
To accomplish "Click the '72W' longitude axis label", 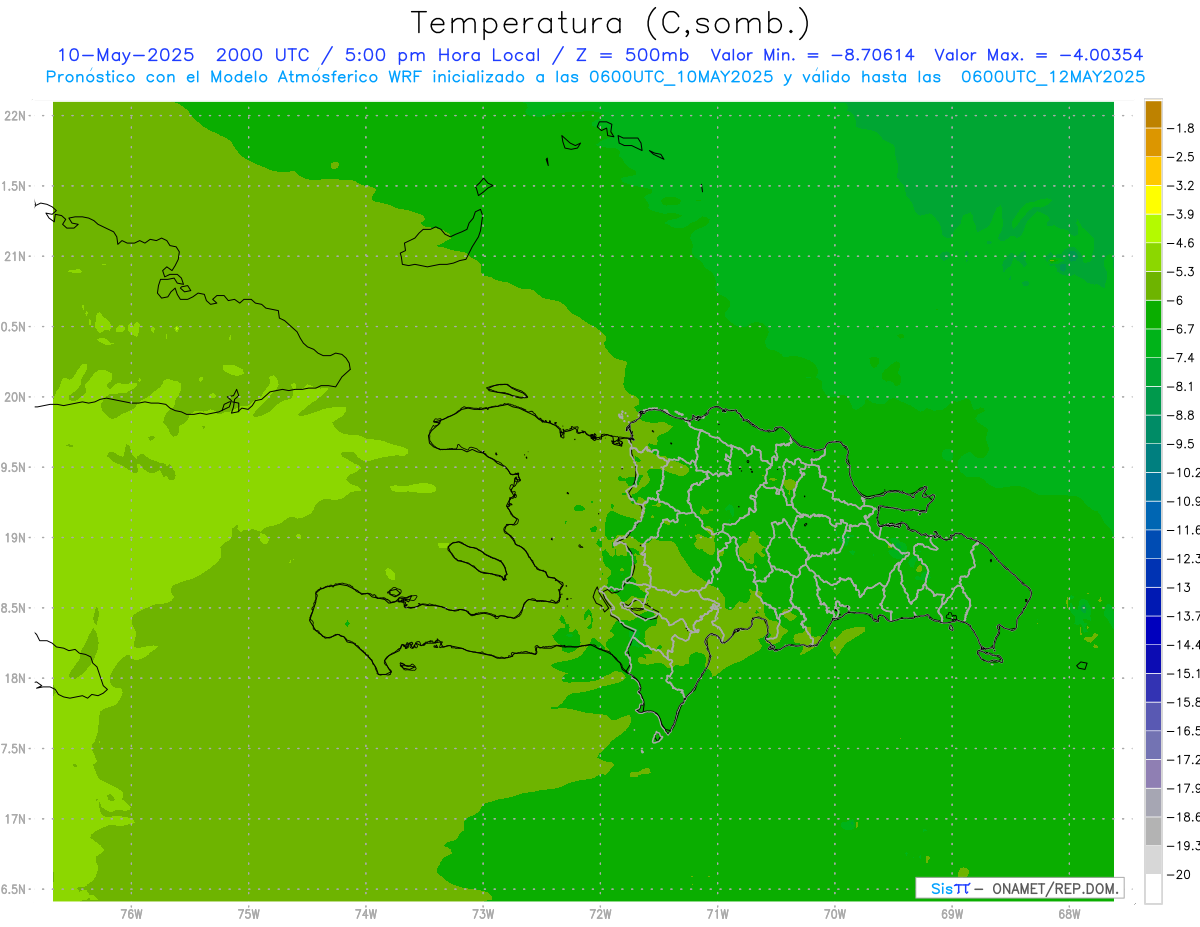I will point(600,914).
